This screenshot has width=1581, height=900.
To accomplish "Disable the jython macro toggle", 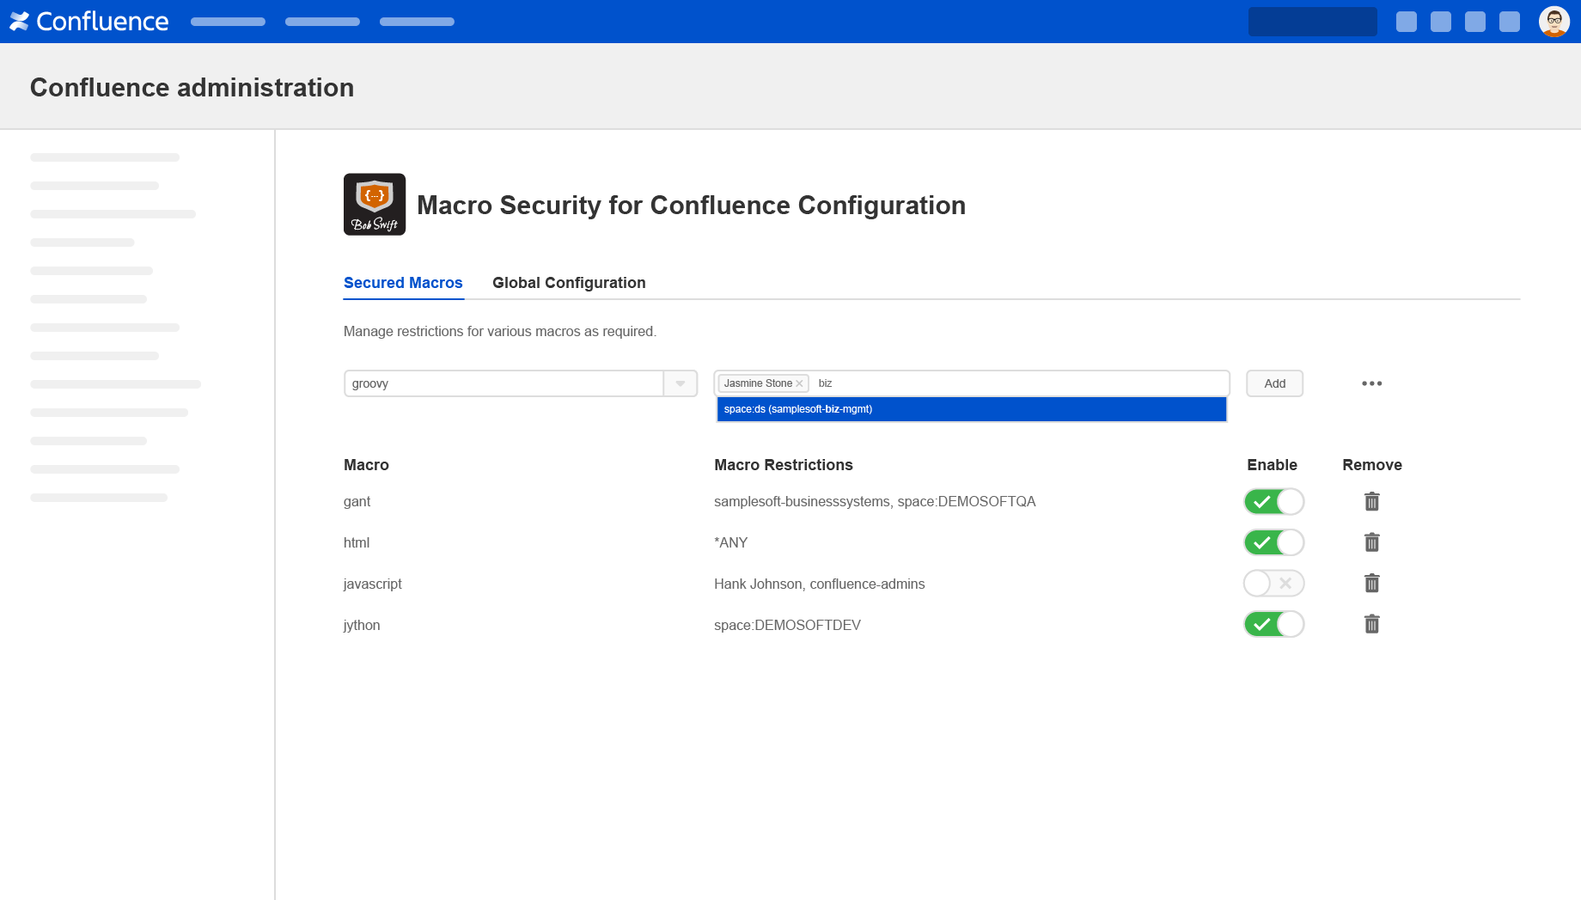I will (x=1273, y=624).
